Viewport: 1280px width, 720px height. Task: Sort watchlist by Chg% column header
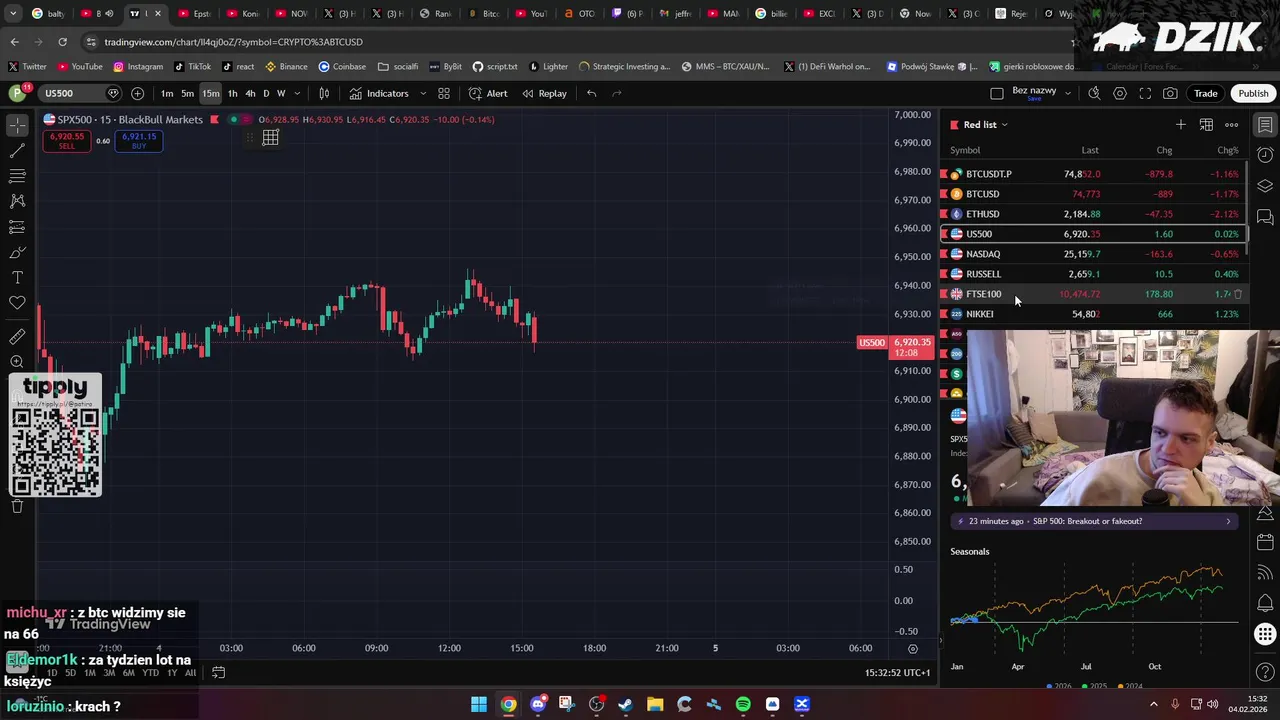tap(1228, 150)
